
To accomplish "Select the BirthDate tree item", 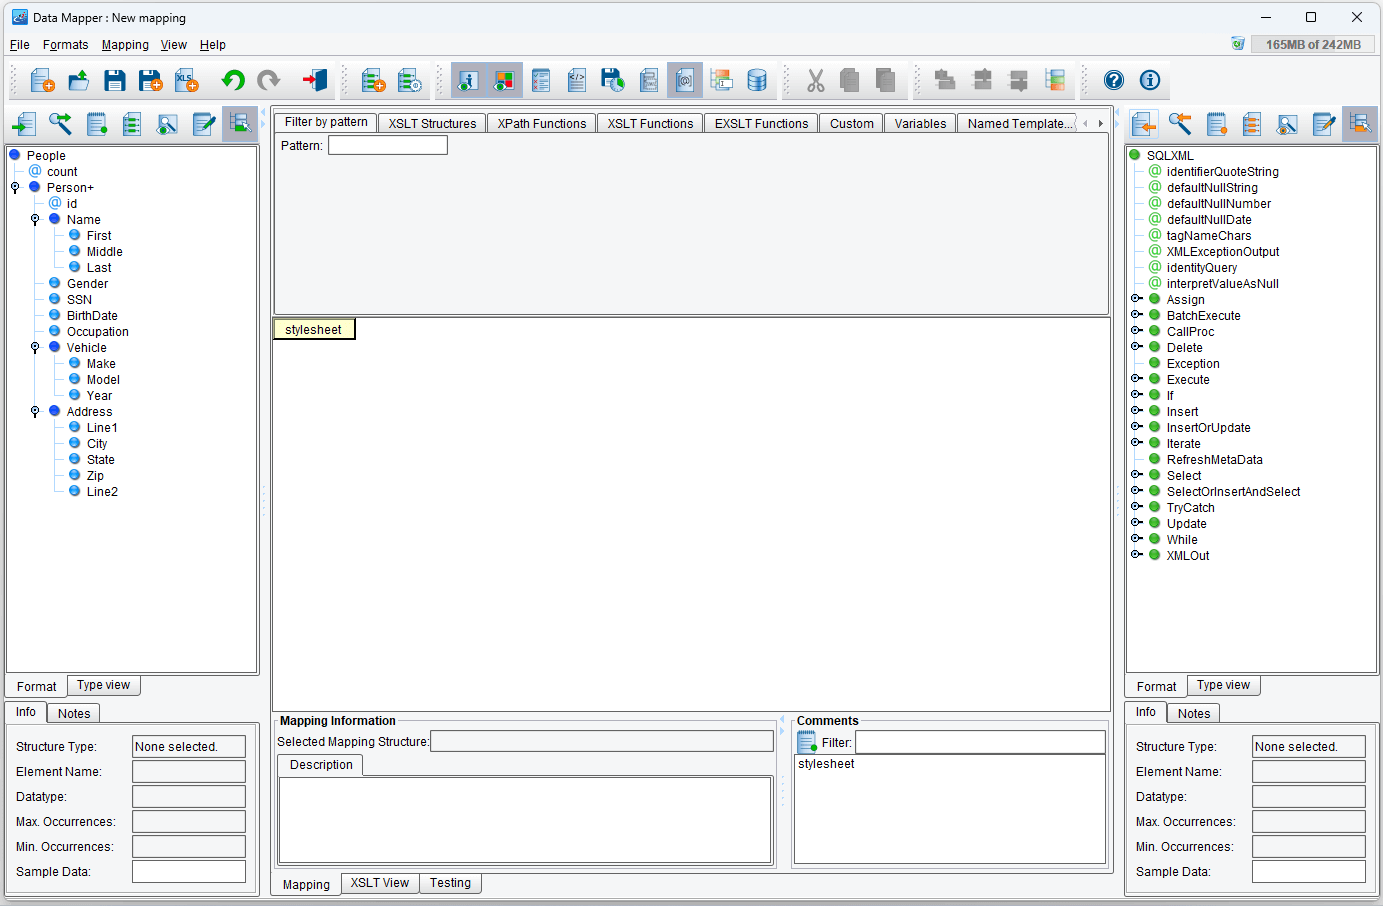I will (92, 315).
